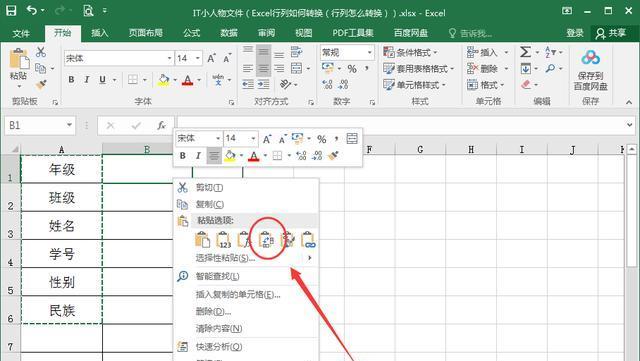
Task: Switch to the 插入 ribbon tab
Action: coord(100,33)
